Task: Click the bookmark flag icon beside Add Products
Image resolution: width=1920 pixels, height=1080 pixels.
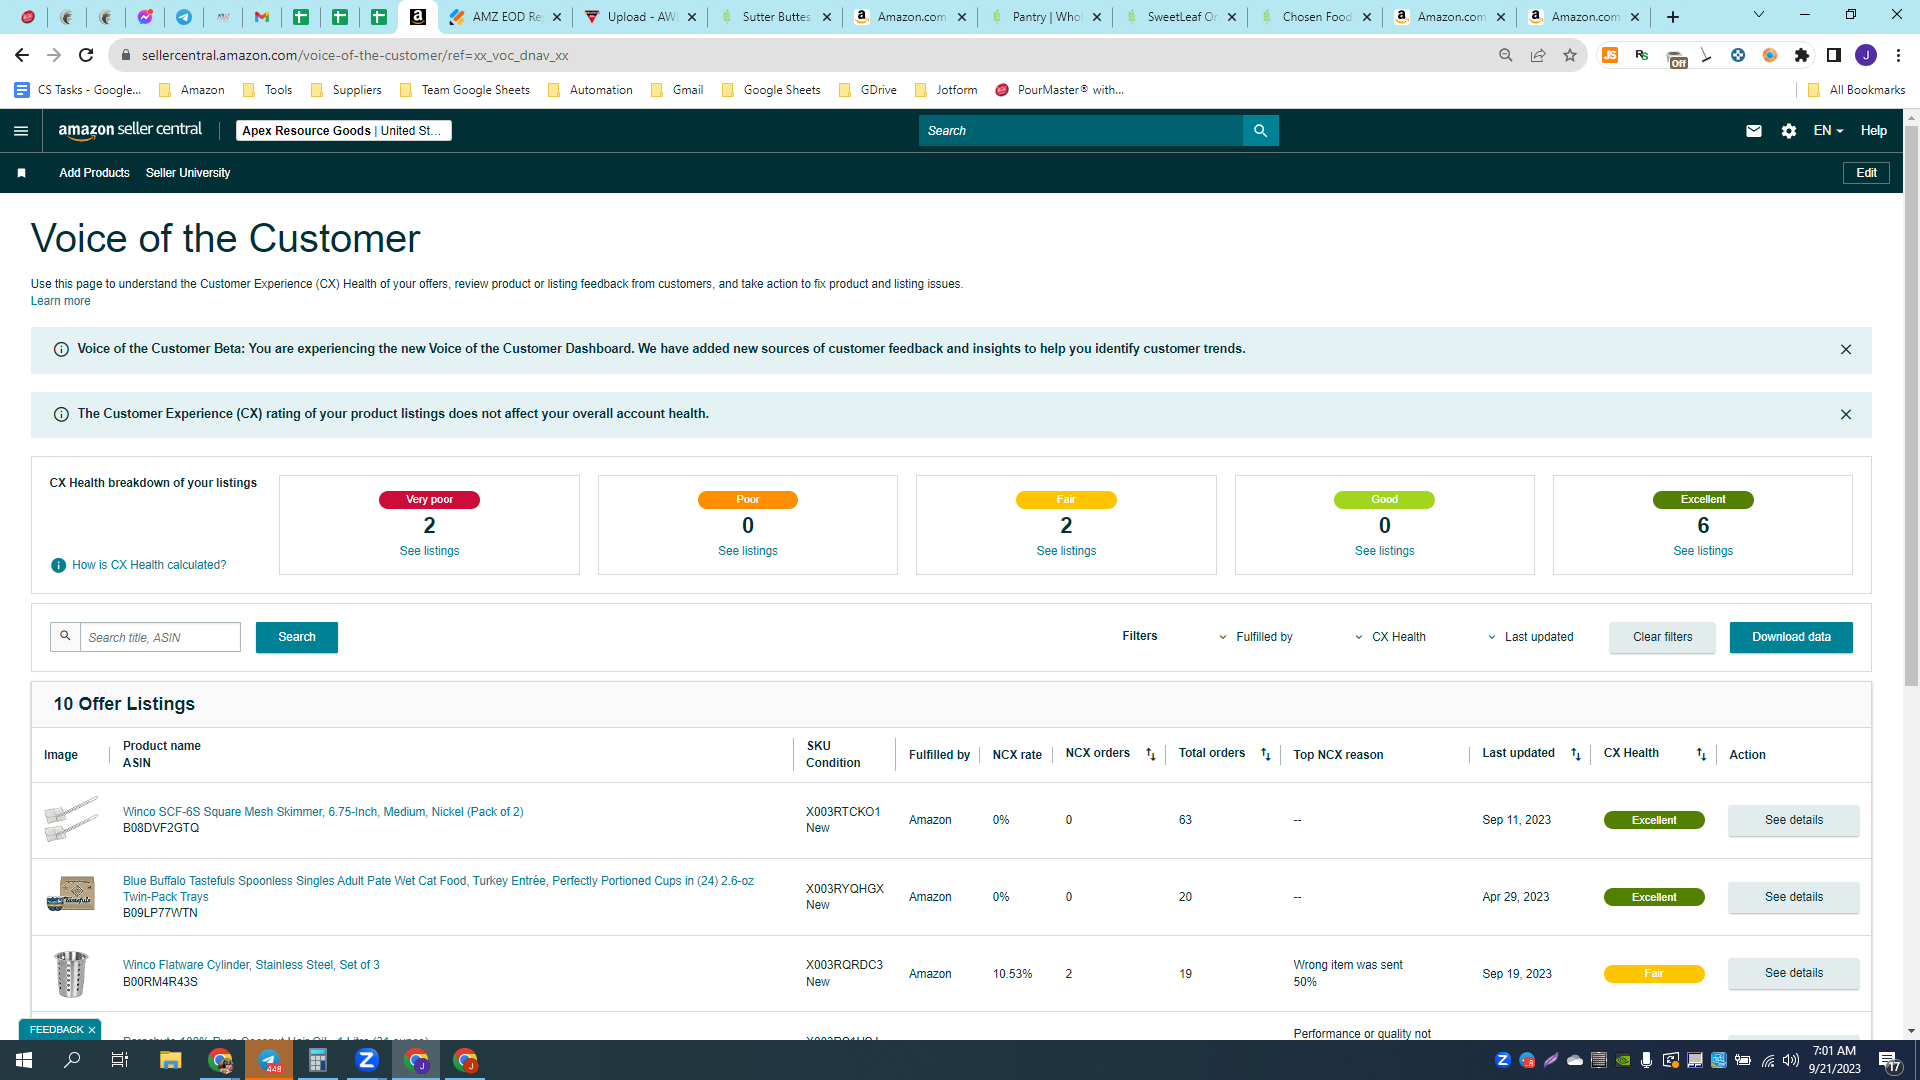Action: (x=21, y=173)
